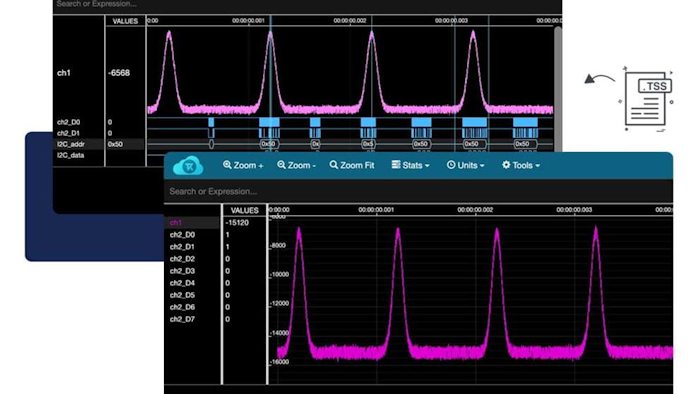Click the Zoom - button
The width and height of the screenshot is (700, 394).
[x=296, y=165]
